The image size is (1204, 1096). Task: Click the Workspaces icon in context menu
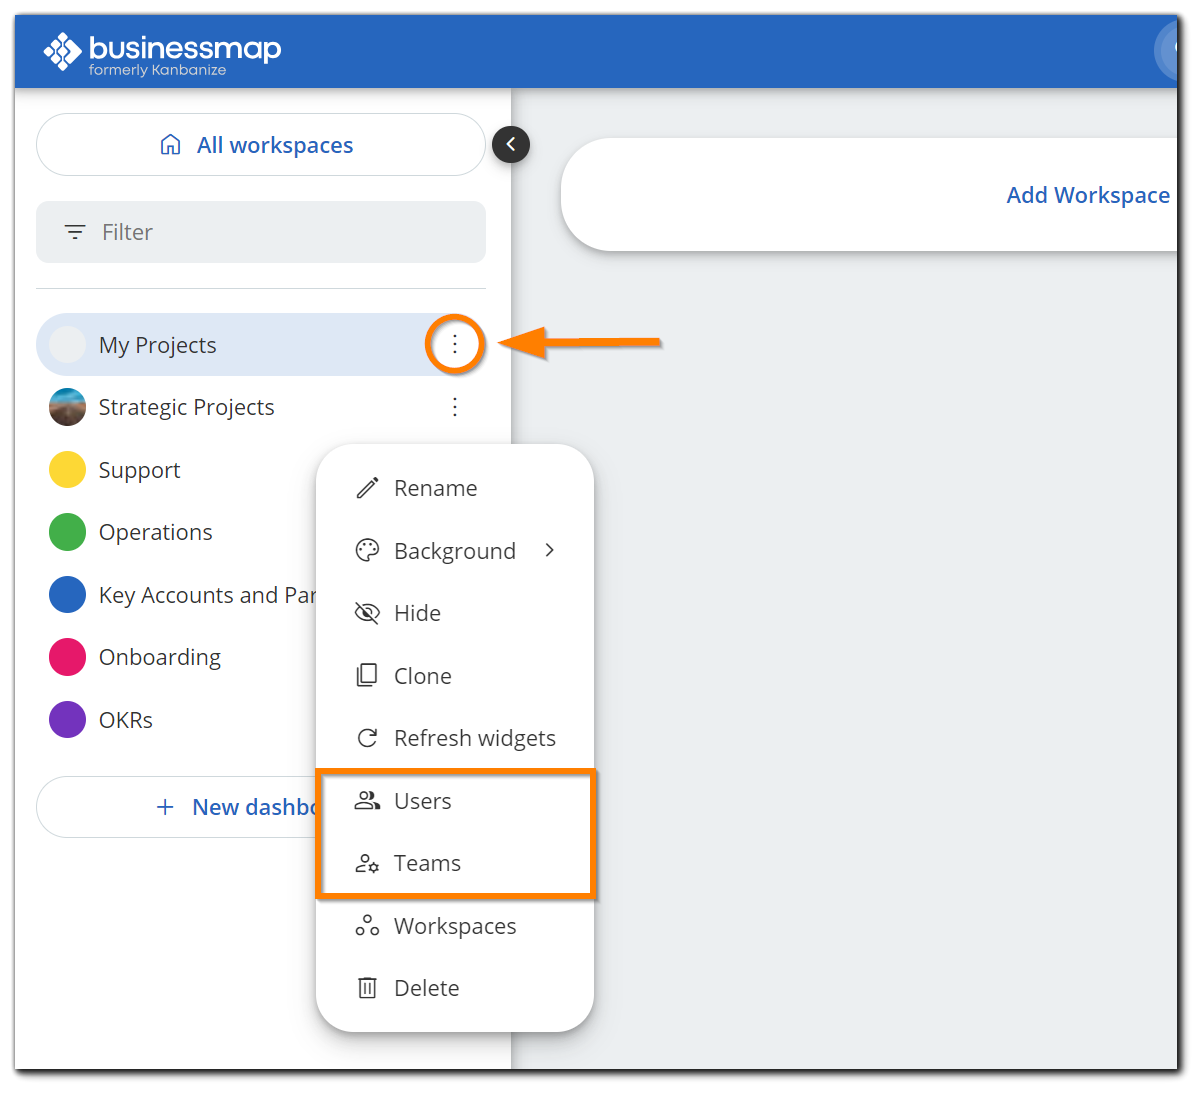(x=367, y=926)
